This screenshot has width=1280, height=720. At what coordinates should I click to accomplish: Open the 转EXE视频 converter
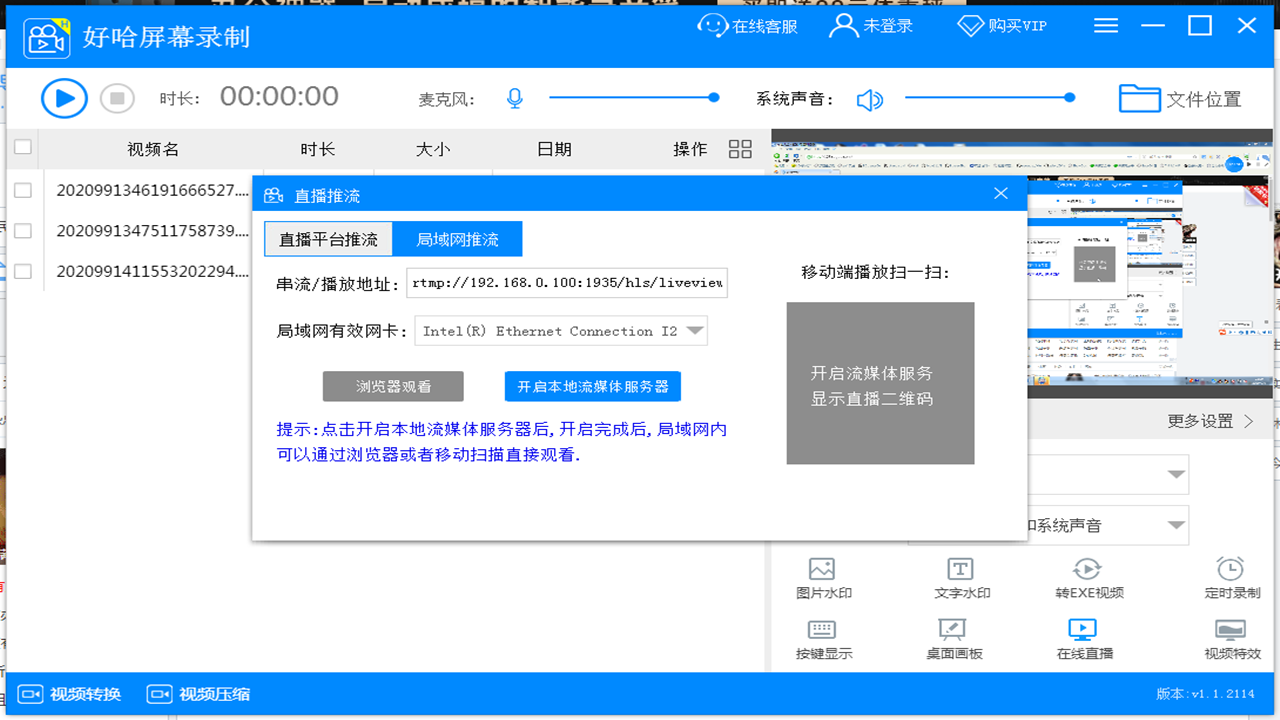pos(1089,577)
